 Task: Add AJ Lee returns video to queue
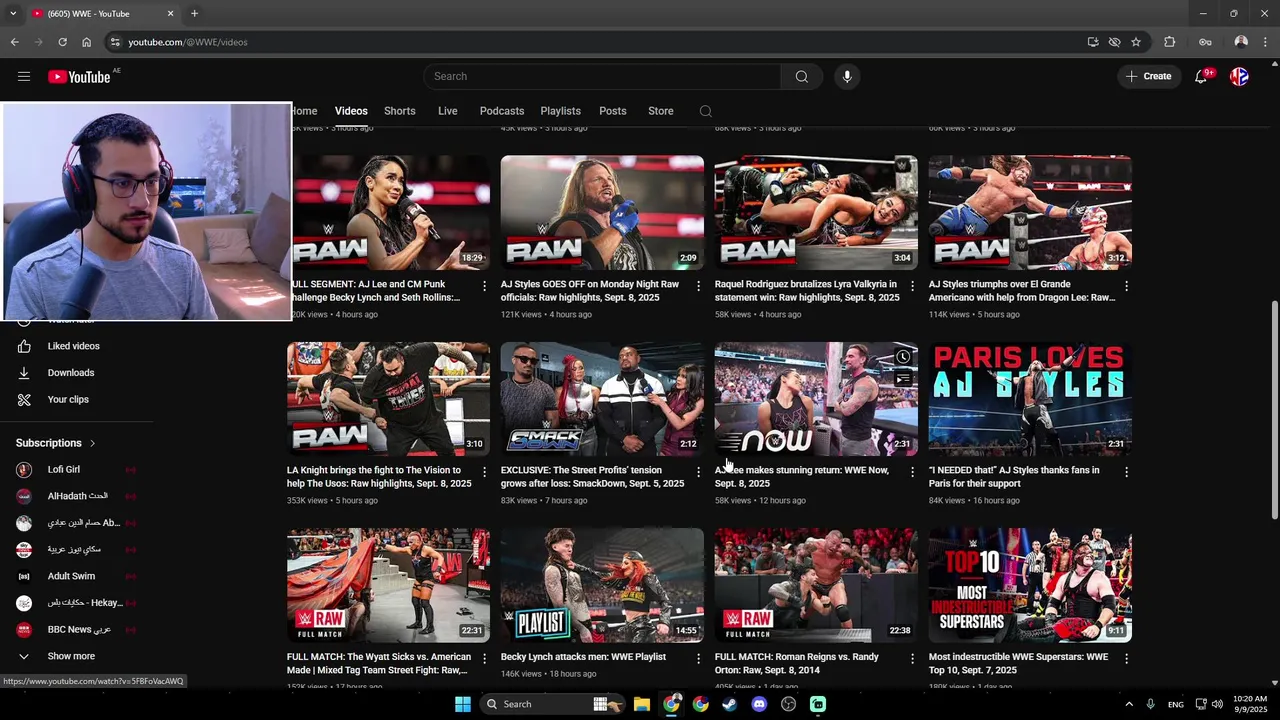pyautogui.click(x=903, y=379)
